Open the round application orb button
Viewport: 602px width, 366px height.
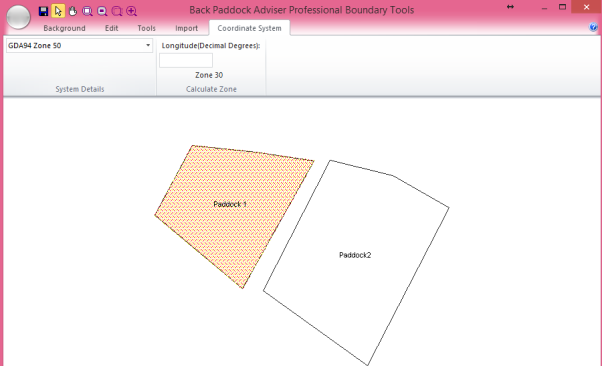point(18,17)
